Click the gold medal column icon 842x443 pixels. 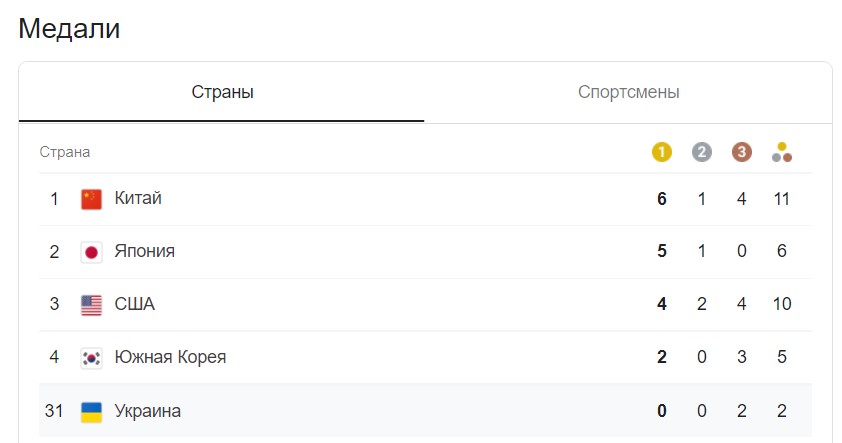tap(662, 152)
